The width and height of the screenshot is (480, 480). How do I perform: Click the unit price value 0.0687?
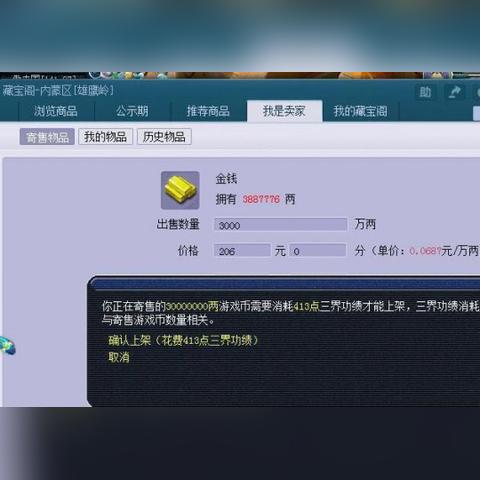(425, 251)
